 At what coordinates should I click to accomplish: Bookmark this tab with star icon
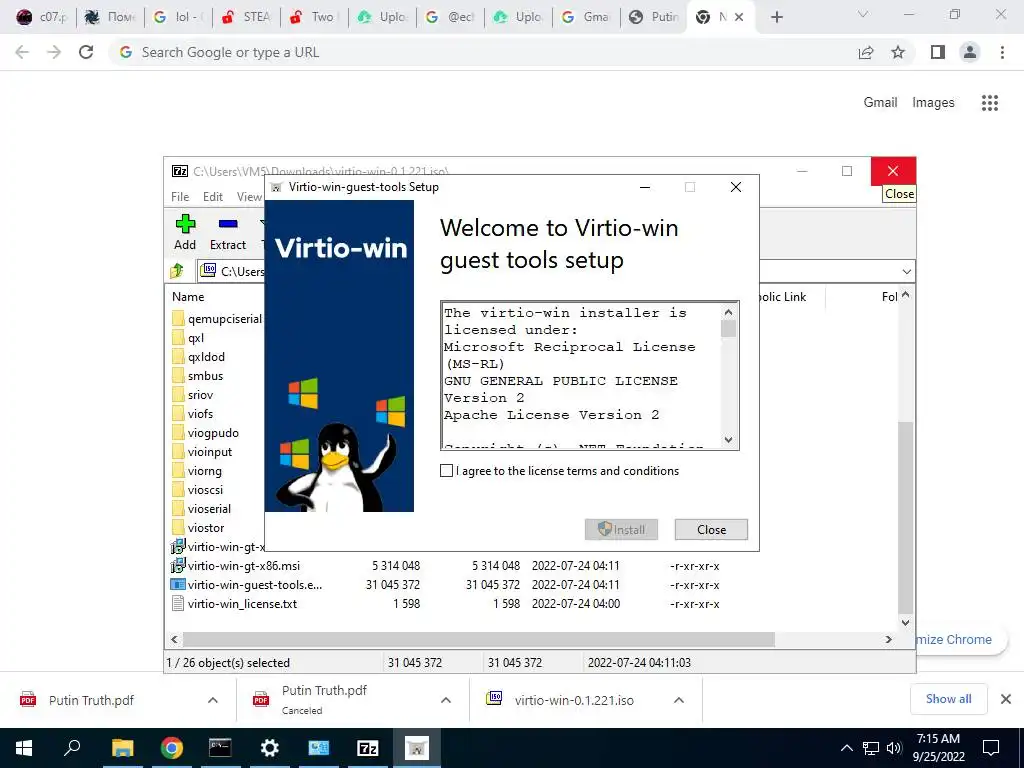coord(898,52)
